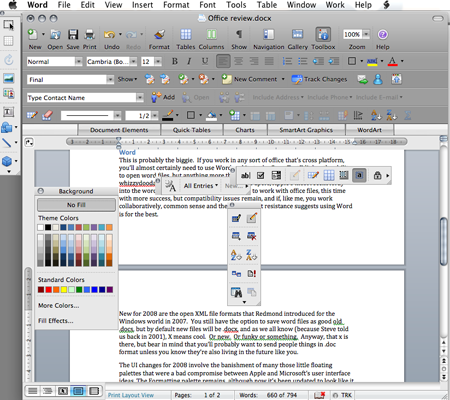
Task: Click the lock icon on the forms toolbar
Action: tap(377, 175)
